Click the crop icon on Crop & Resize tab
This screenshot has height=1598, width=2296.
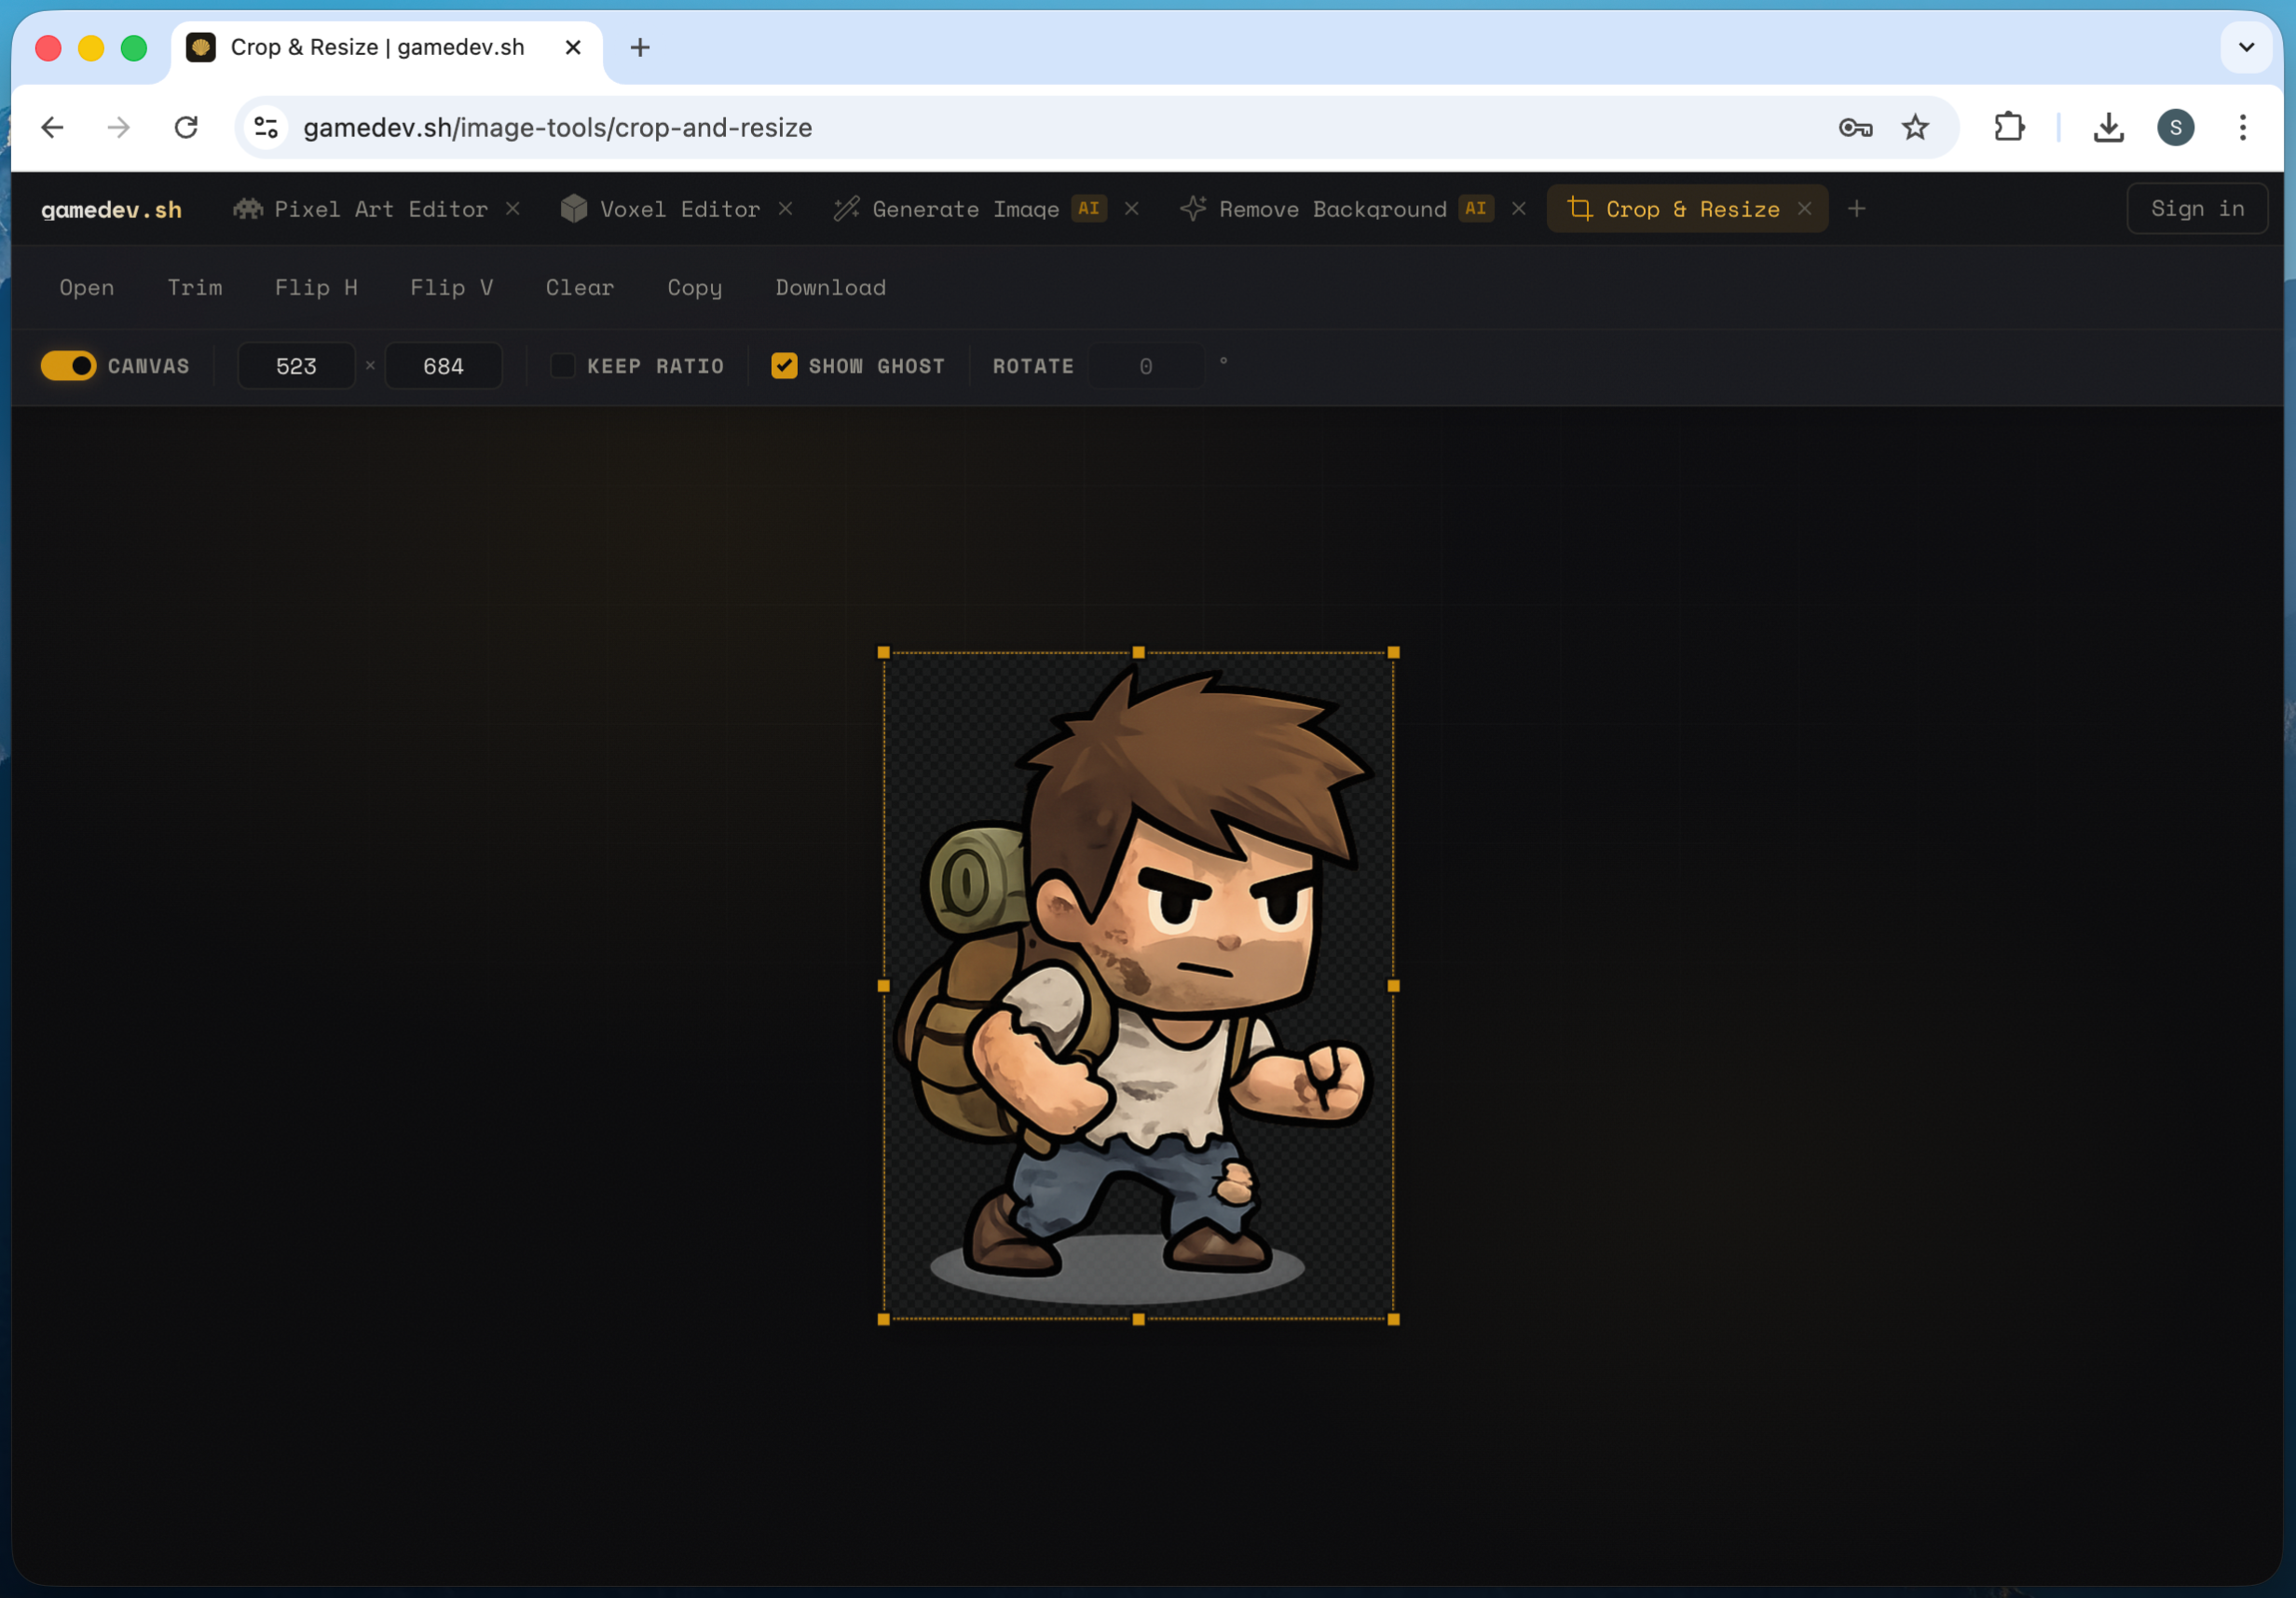pyautogui.click(x=1580, y=209)
